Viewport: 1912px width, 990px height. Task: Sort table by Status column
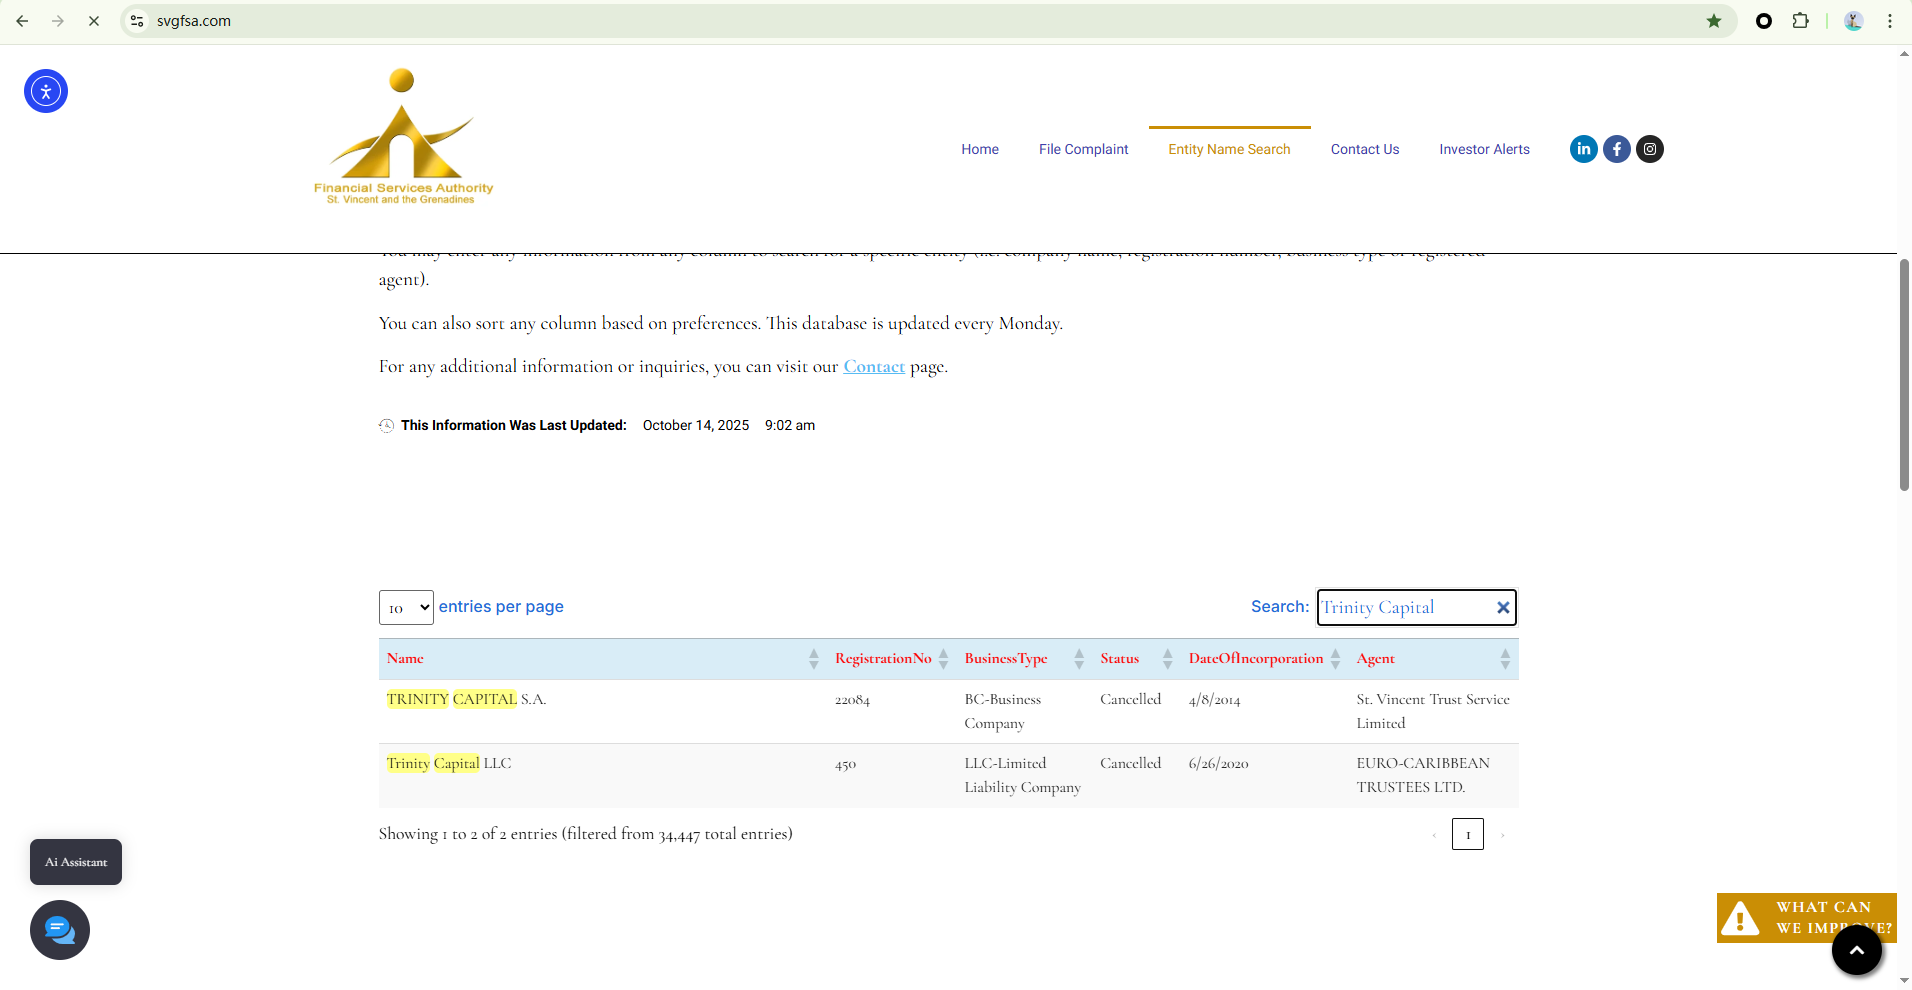coord(1135,659)
